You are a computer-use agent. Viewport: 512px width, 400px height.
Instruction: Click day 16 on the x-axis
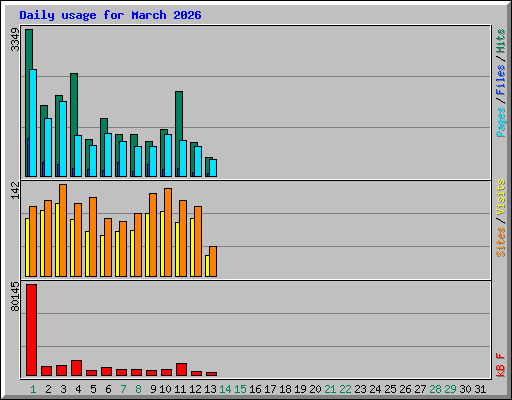click(255, 389)
